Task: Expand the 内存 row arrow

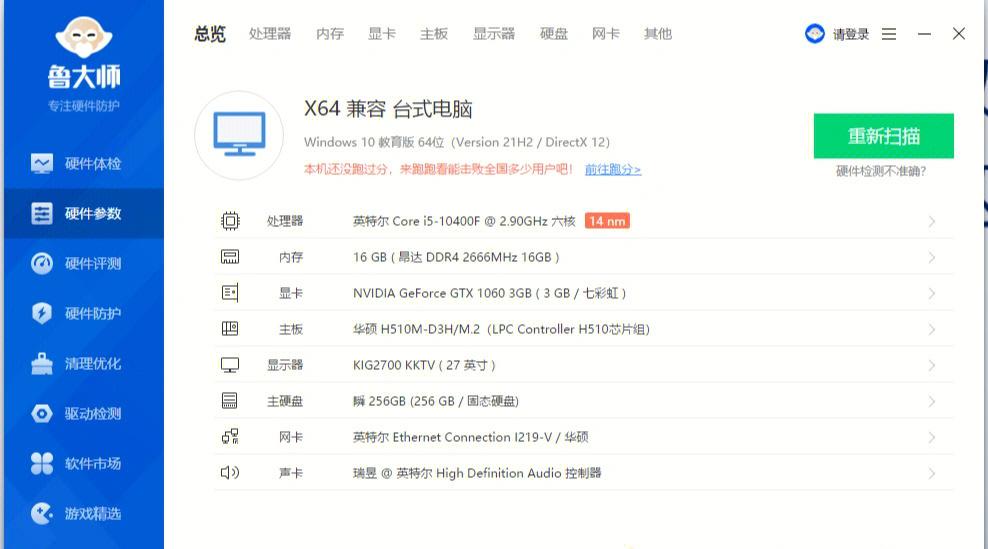Action: coord(932,257)
